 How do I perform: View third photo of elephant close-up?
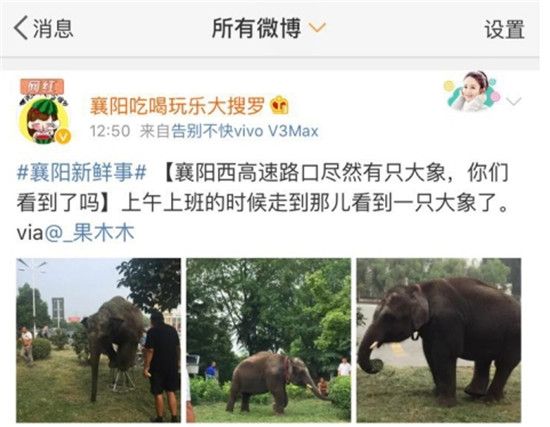[x=439, y=340]
